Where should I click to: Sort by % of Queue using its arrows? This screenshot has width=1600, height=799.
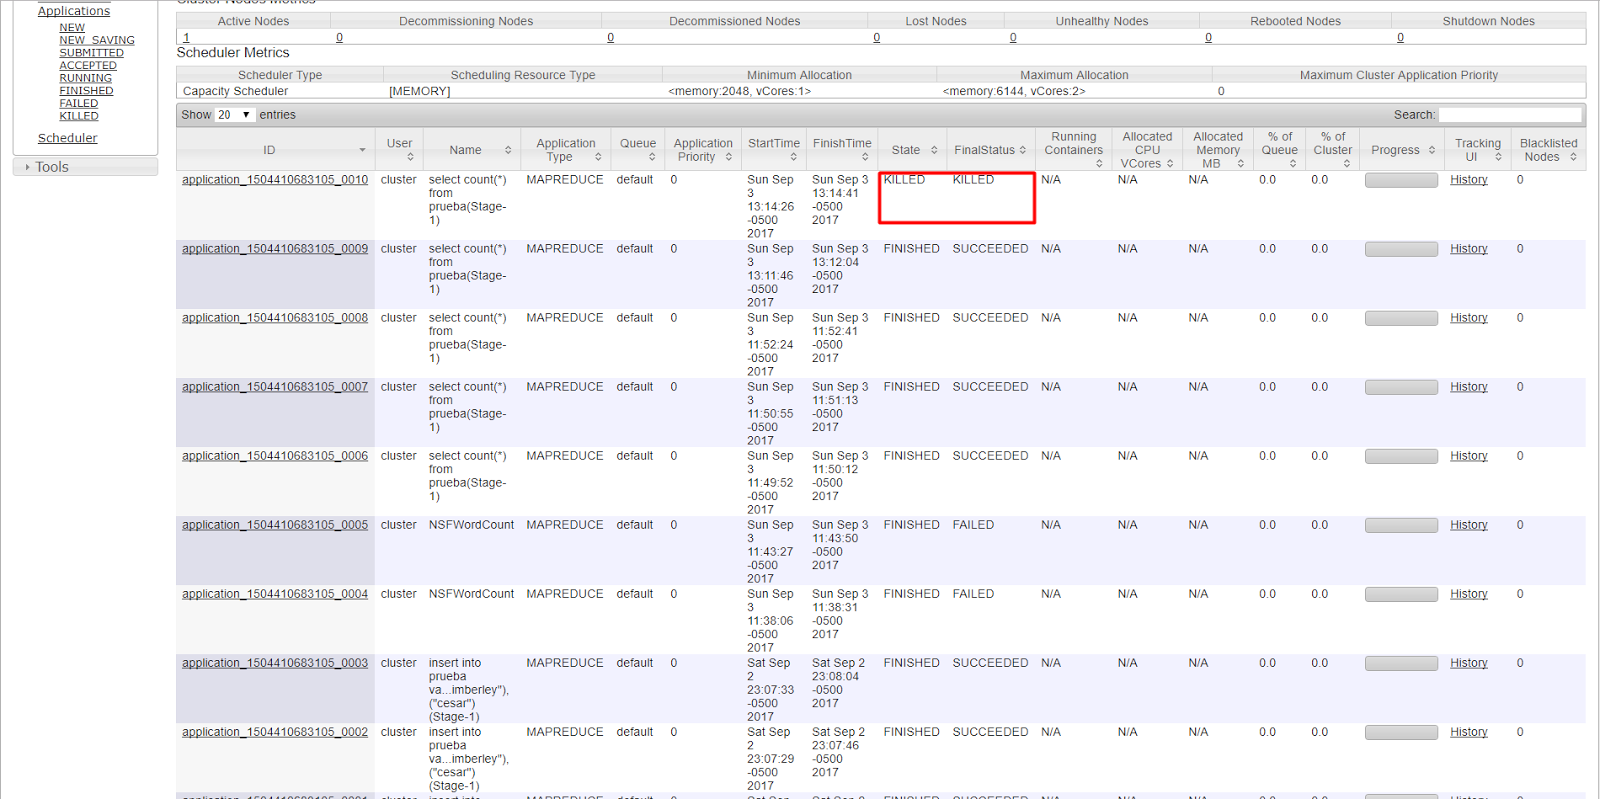point(1293,164)
